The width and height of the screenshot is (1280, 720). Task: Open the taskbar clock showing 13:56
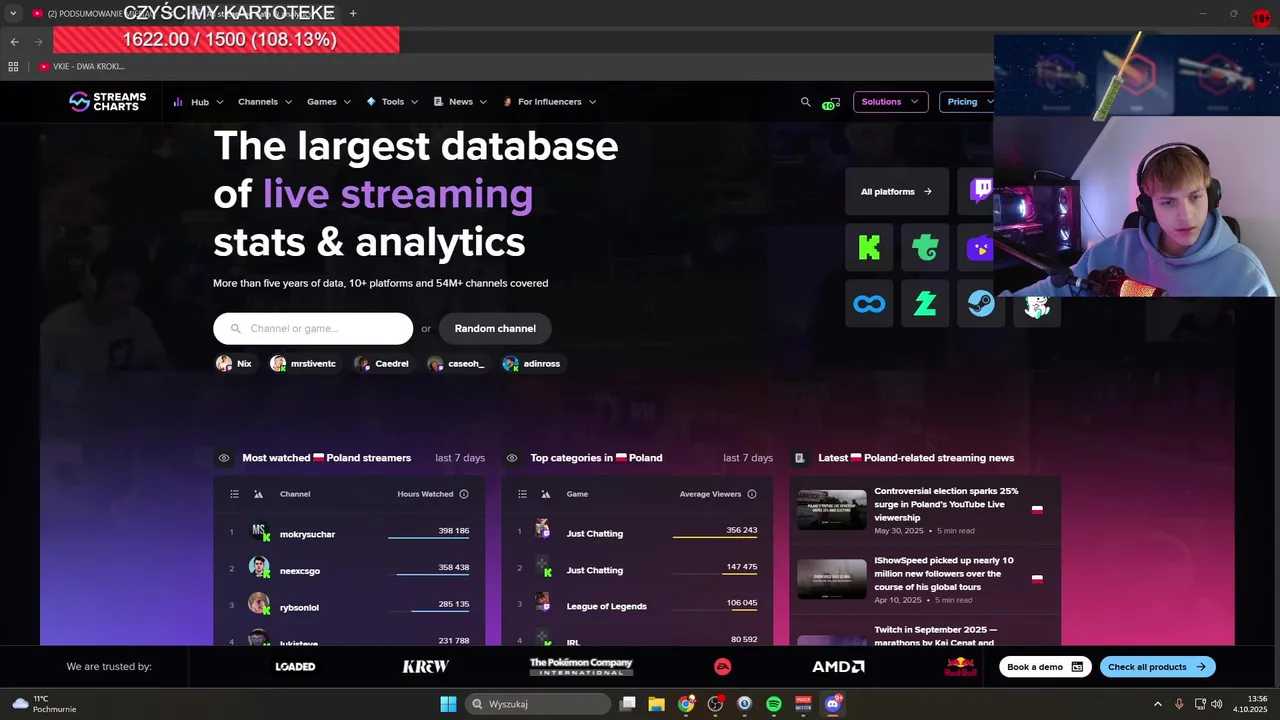pyautogui.click(x=1250, y=704)
